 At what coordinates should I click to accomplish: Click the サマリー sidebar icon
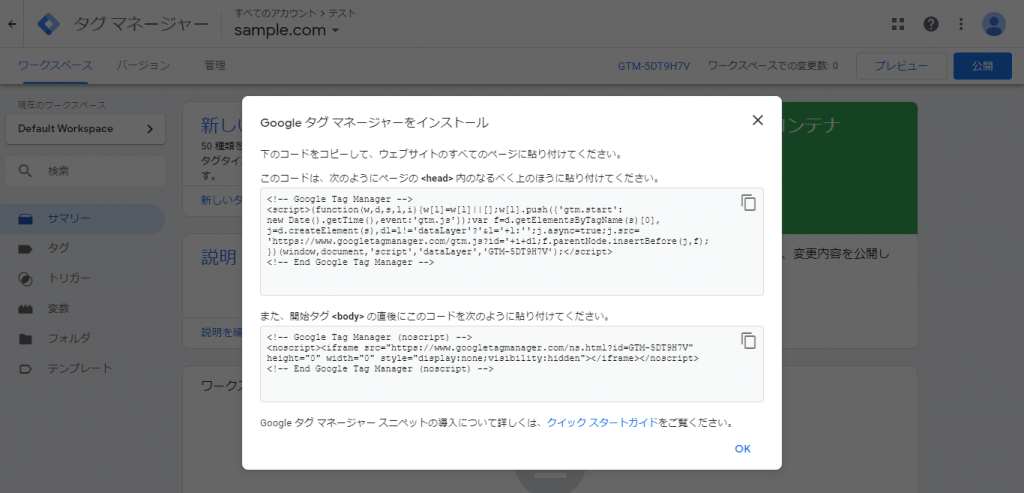point(25,219)
